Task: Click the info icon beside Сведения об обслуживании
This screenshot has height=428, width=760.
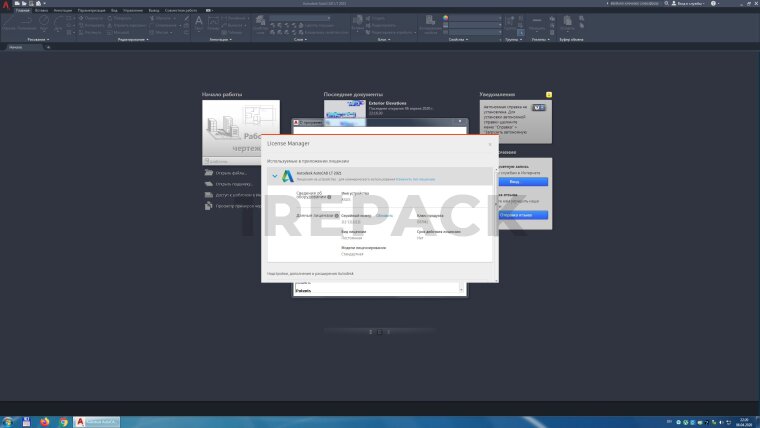Action: pos(329,197)
